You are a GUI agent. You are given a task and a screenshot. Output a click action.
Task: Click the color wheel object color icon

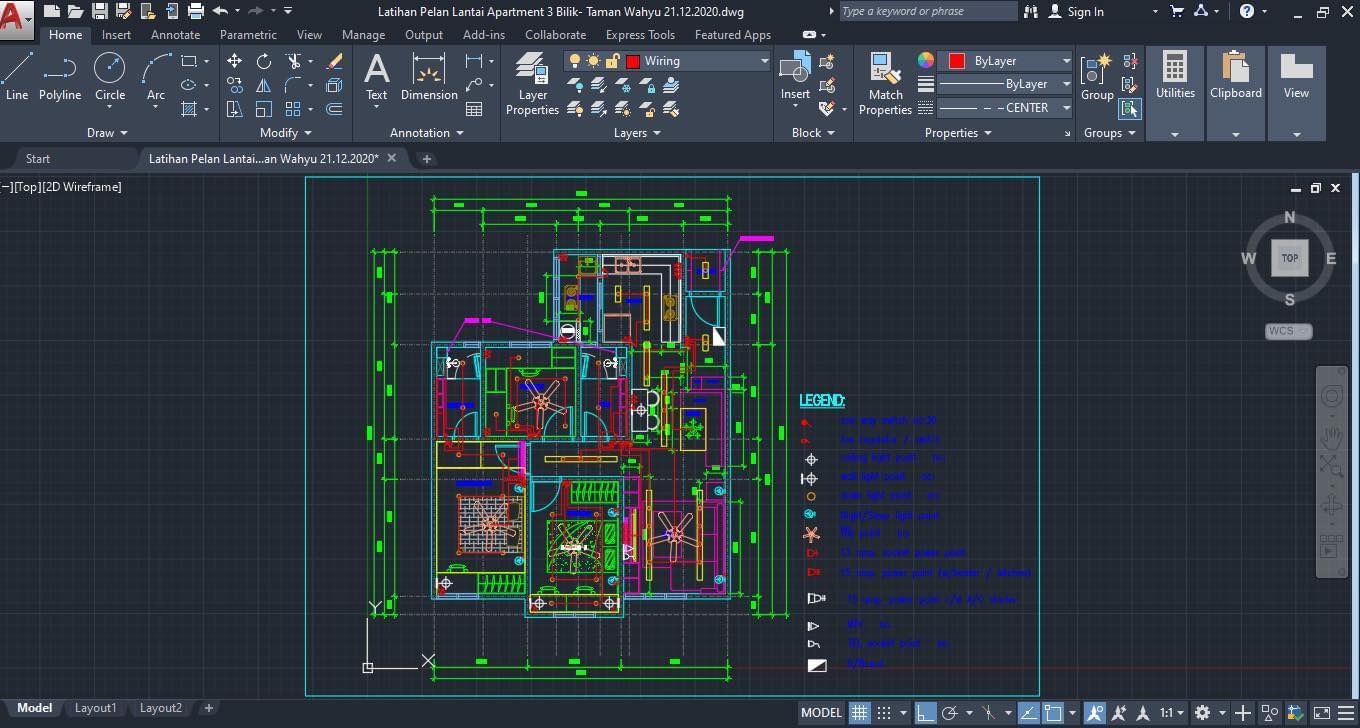[x=926, y=61]
